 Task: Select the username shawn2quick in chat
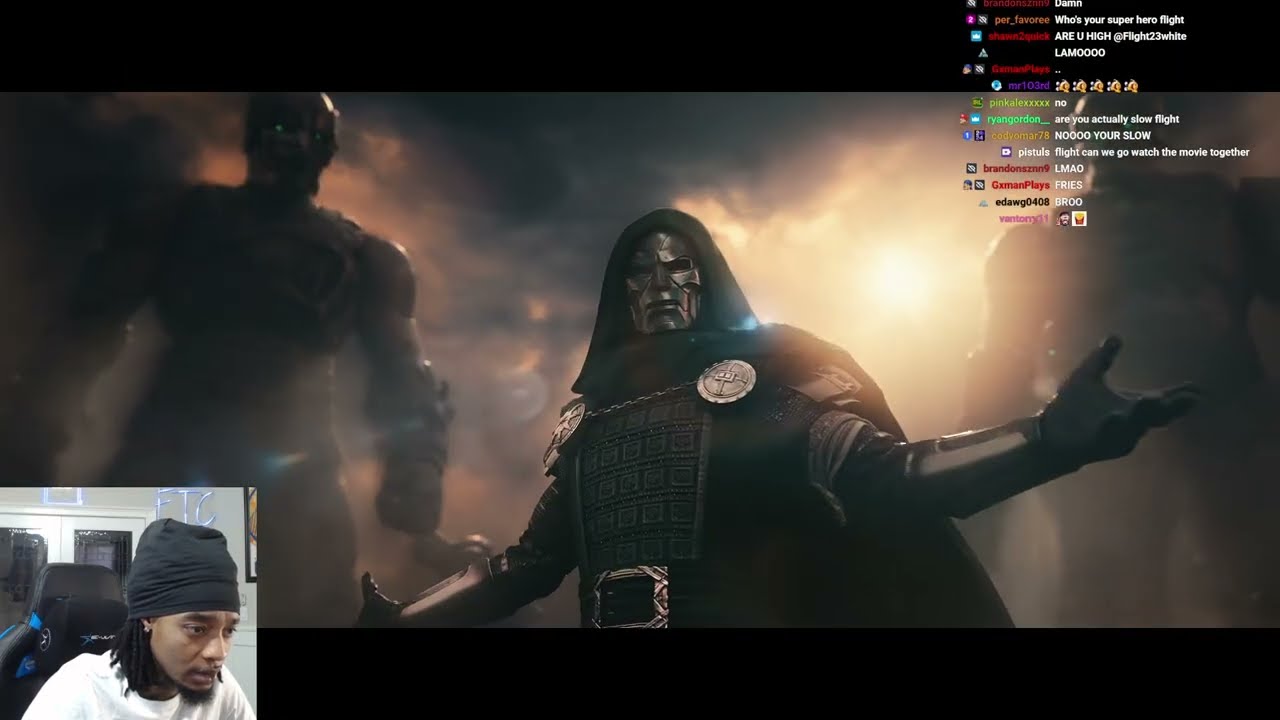click(1019, 36)
